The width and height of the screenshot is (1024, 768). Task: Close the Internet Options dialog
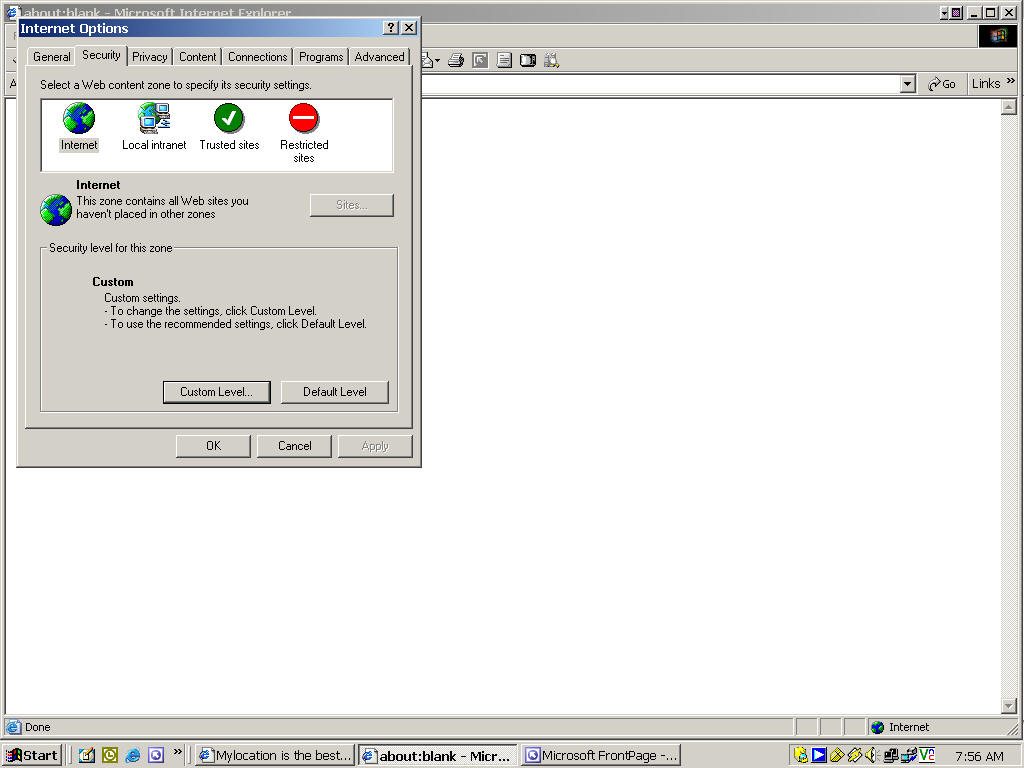pyautogui.click(x=409, y=28)
